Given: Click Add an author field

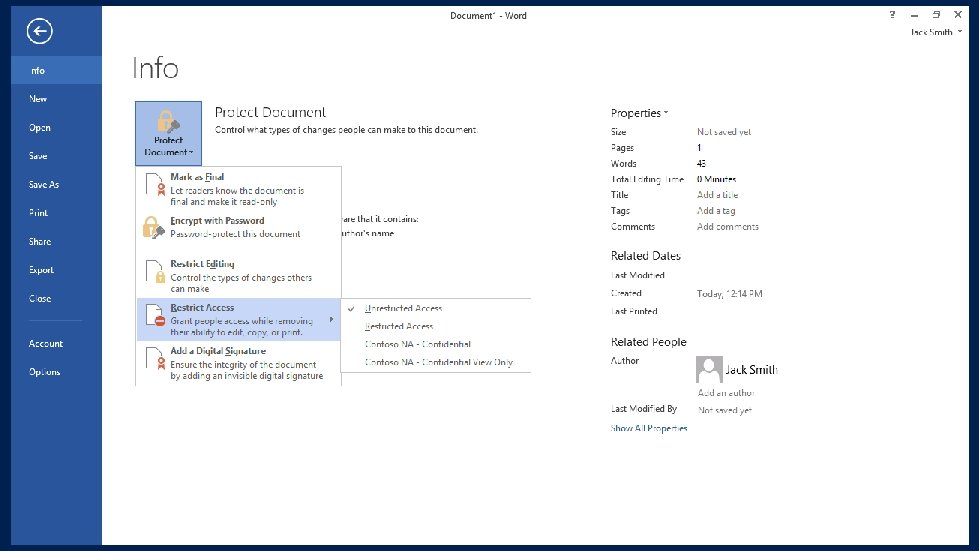Looking at the screenshot, I should tap(726, 393).
